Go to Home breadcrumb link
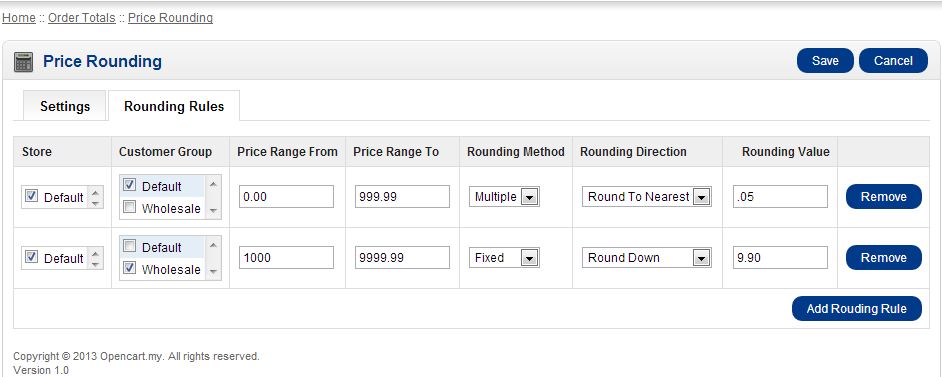This screenshot has height=377, width=942. pyautogui.click(x=19, y=18)
